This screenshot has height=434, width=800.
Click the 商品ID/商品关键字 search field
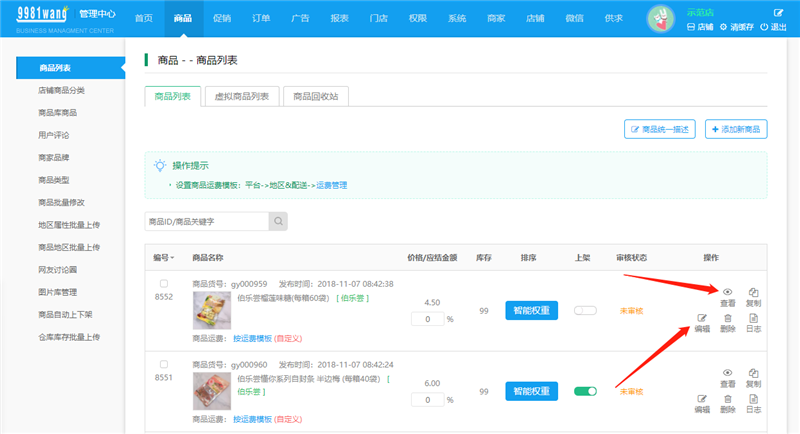tap(204, 220)
